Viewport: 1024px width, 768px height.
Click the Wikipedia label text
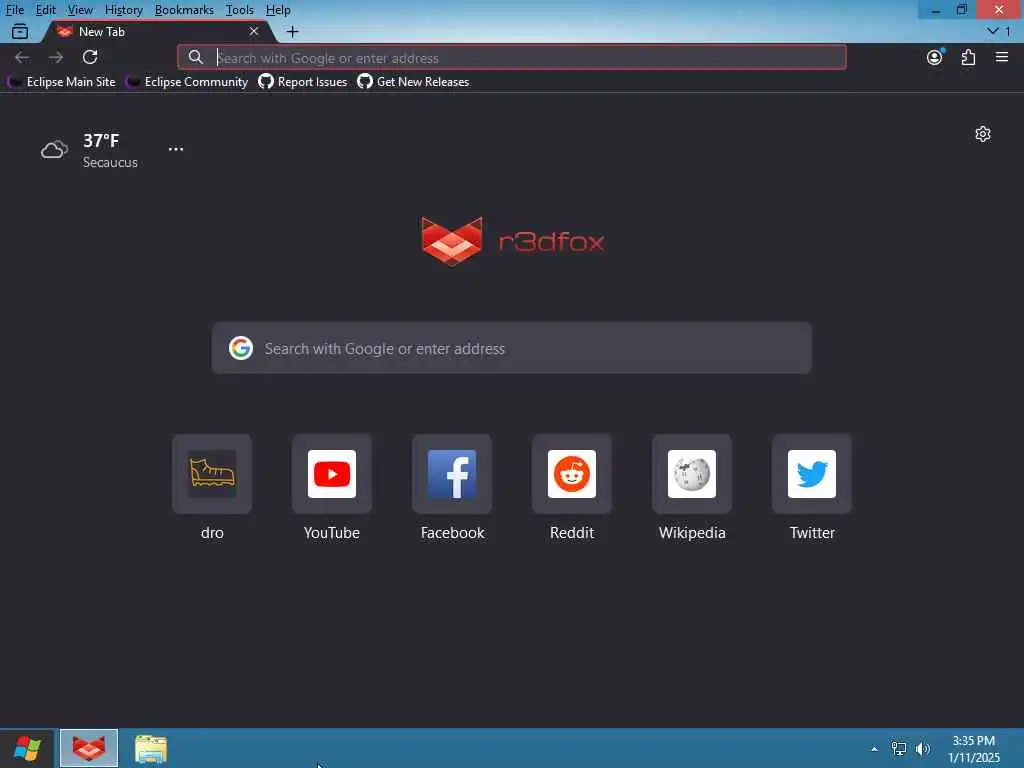[x=692, y=532]
